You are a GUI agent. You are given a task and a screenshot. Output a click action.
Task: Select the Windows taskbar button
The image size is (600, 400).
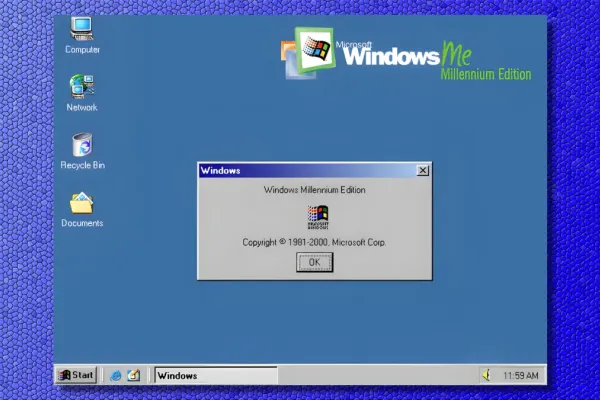click(x=216, y=375)
